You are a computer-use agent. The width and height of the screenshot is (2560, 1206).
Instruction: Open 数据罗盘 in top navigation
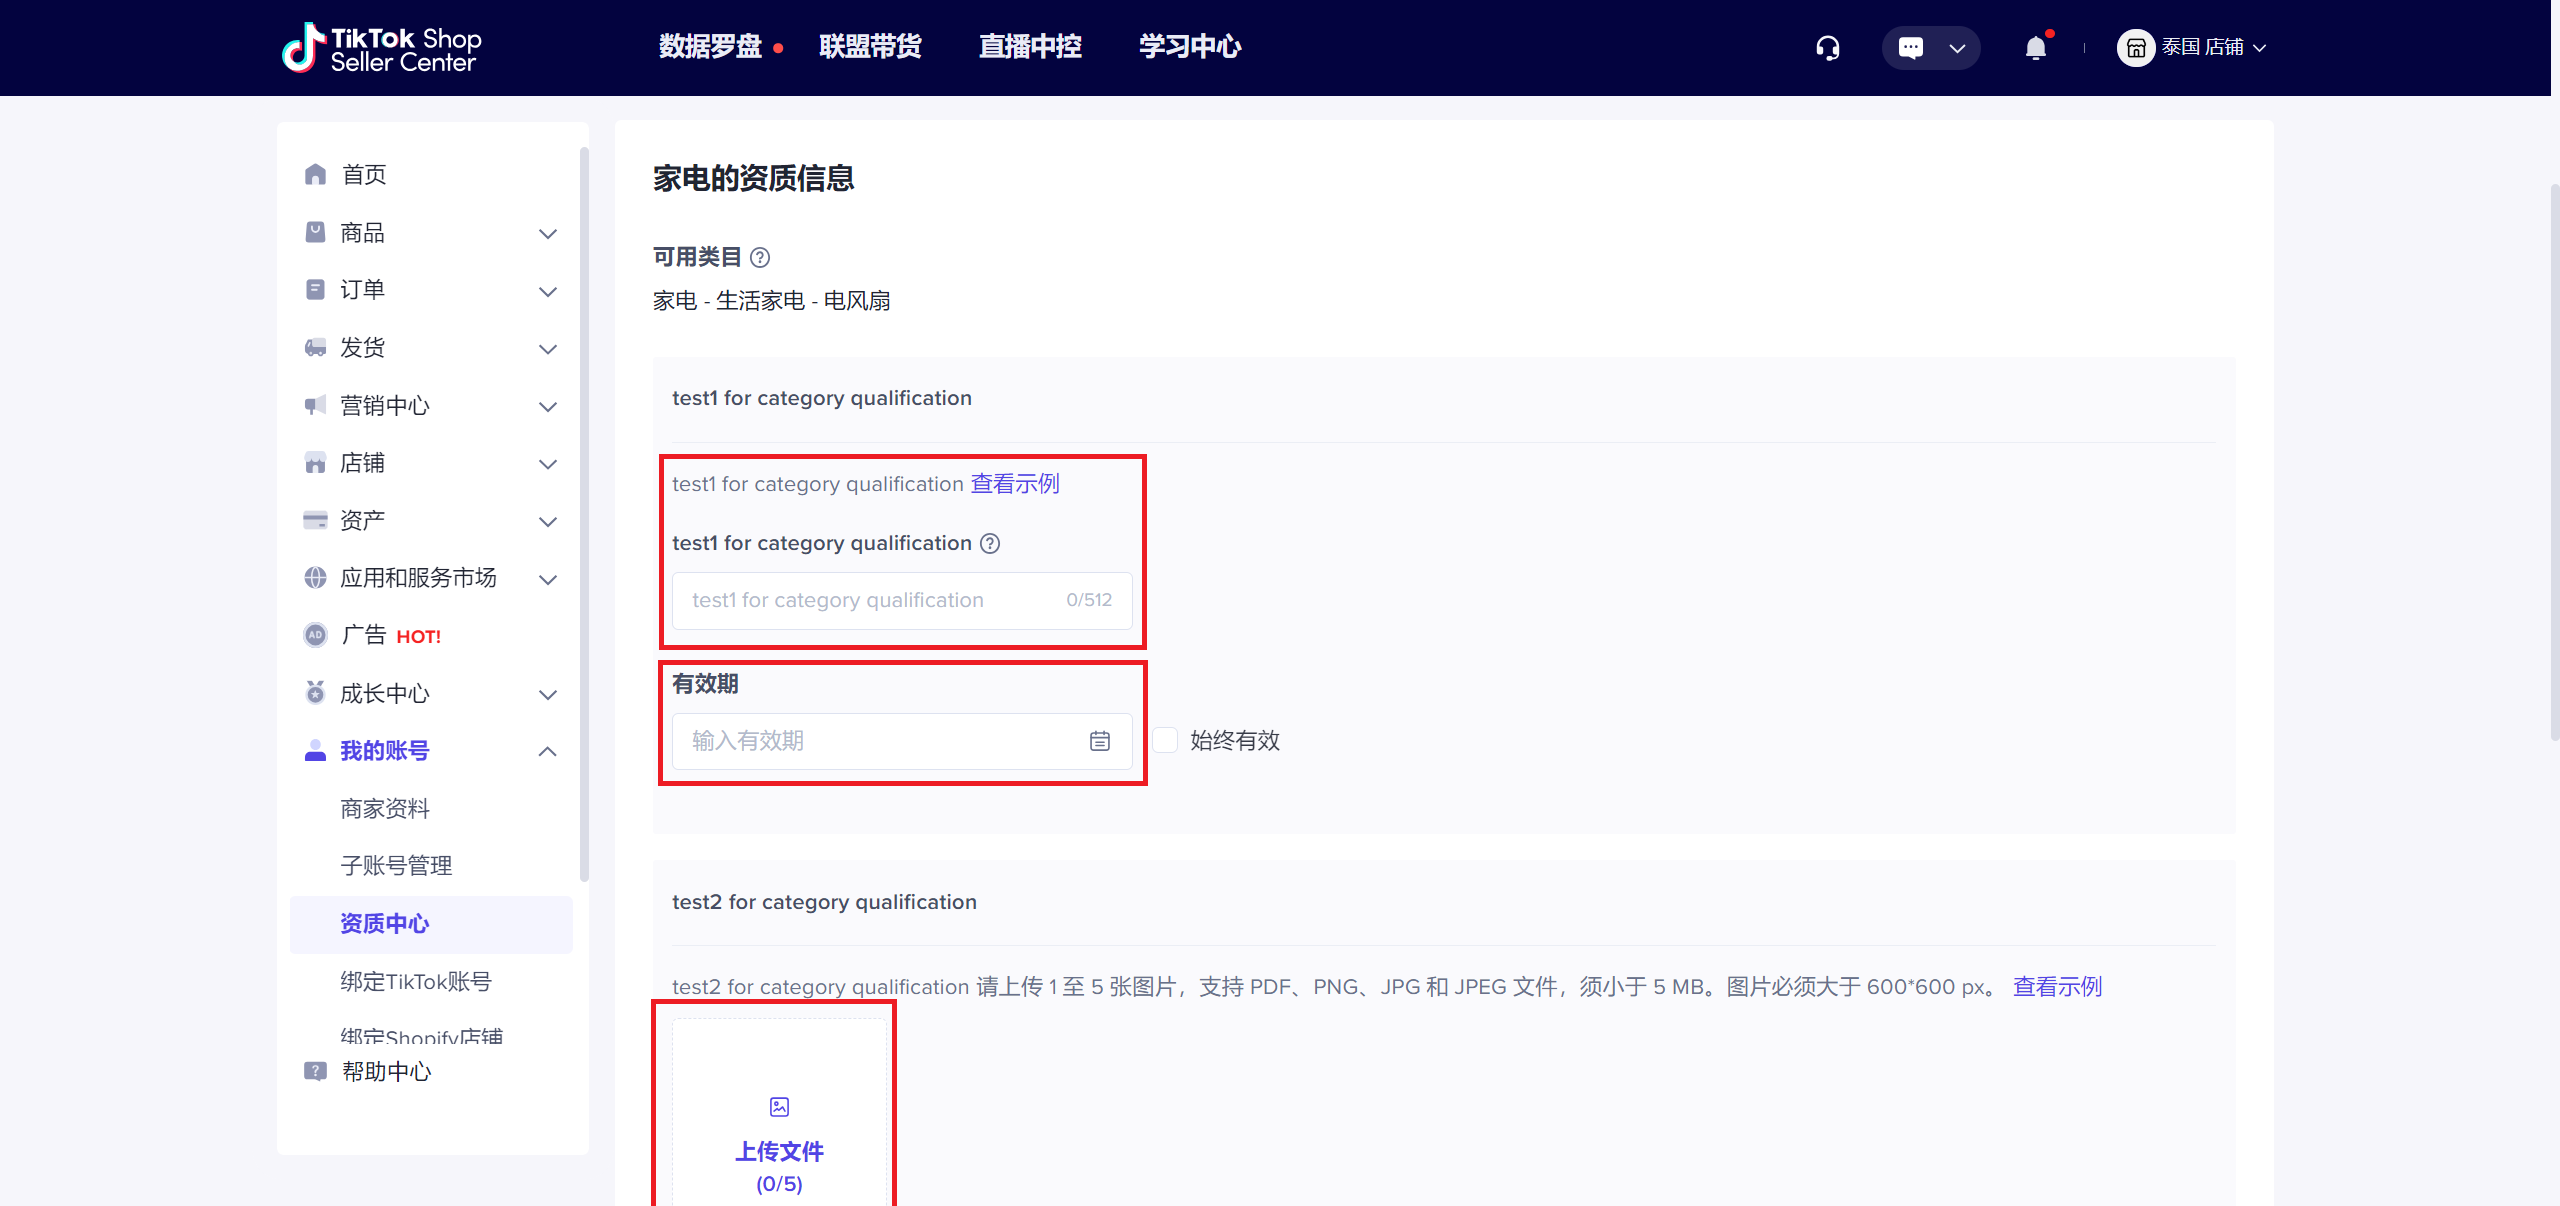(710, 47)
